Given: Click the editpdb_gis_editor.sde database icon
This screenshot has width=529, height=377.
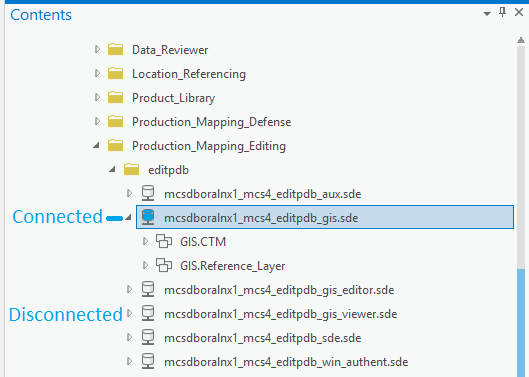Looking at the screenshot, I should pyautogui.click(x=148, y=289).
